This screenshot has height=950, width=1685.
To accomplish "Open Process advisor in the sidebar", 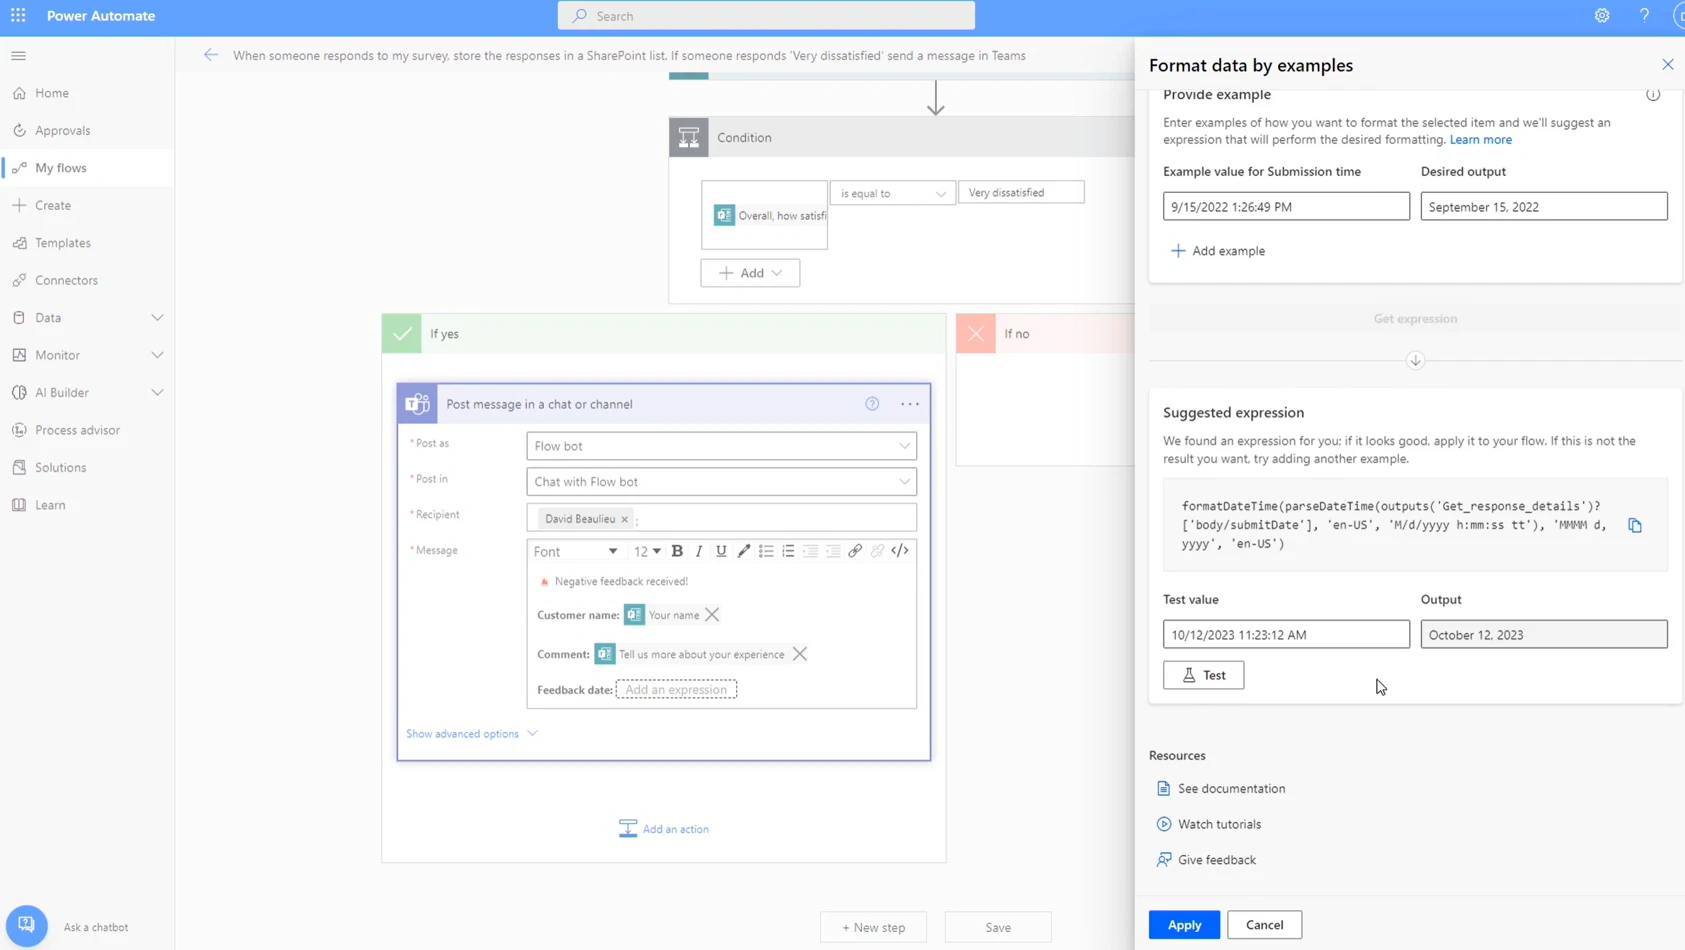I will point(87,430).
